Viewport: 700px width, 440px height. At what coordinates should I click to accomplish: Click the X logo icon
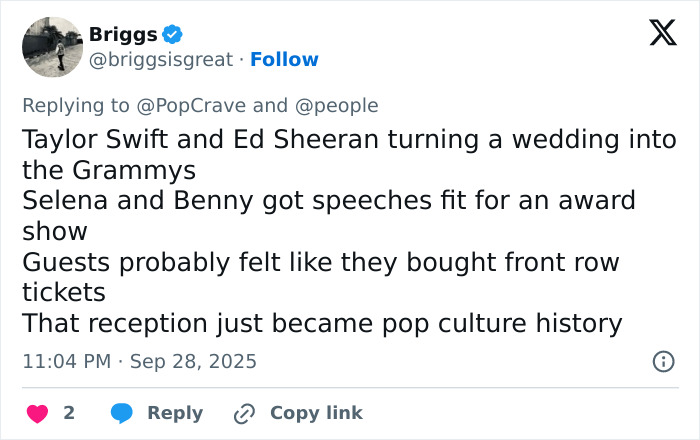[x=656, y=34]
